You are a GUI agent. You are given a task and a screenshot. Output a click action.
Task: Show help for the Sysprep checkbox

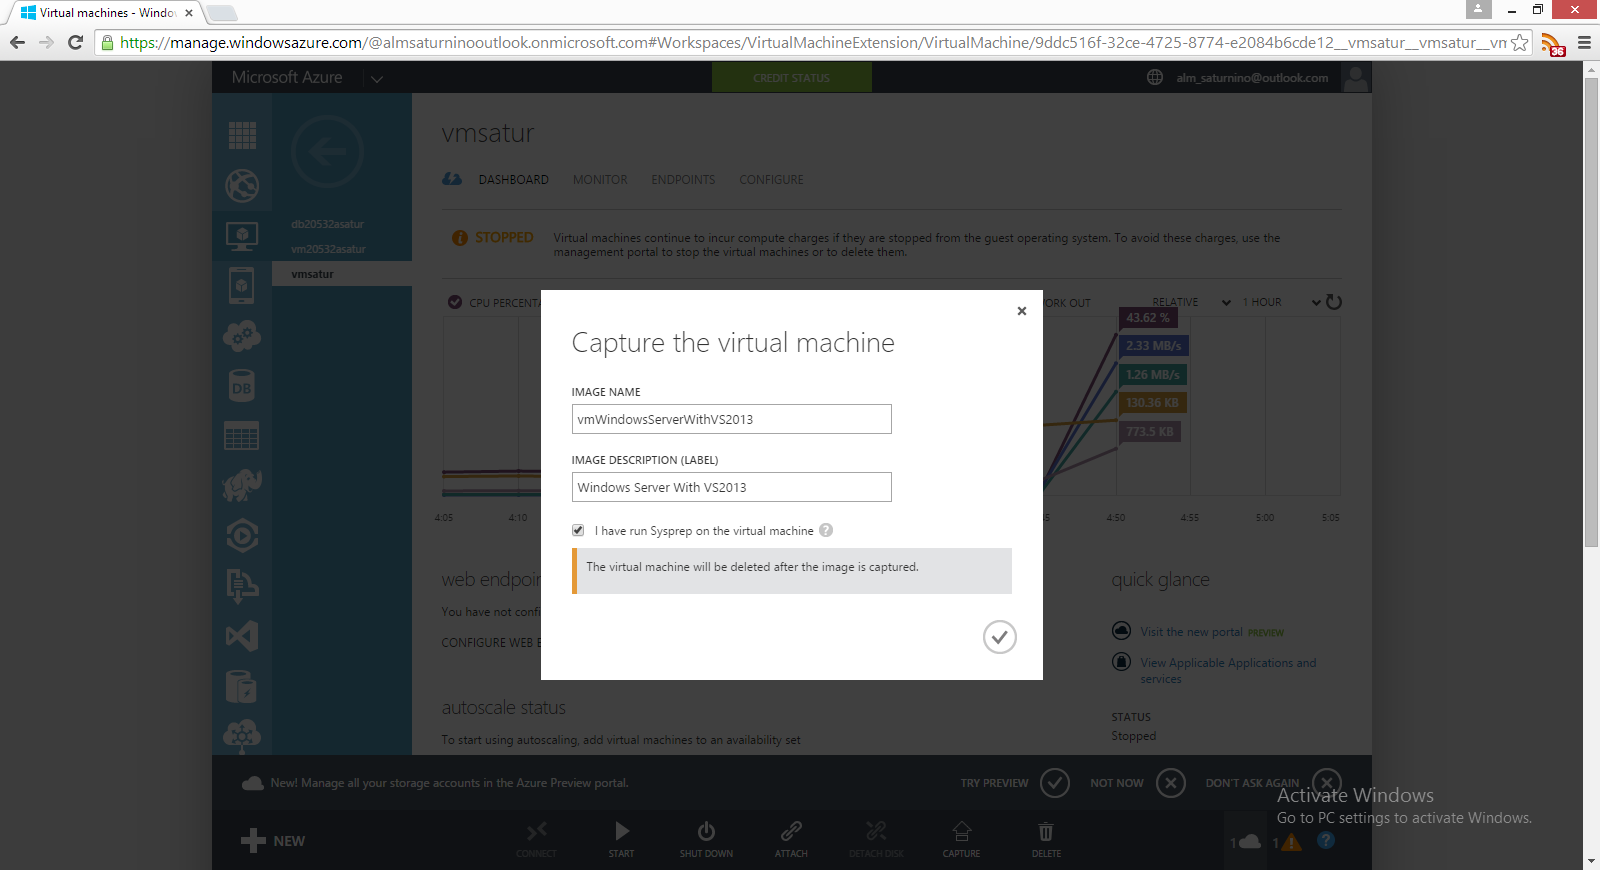826,531
